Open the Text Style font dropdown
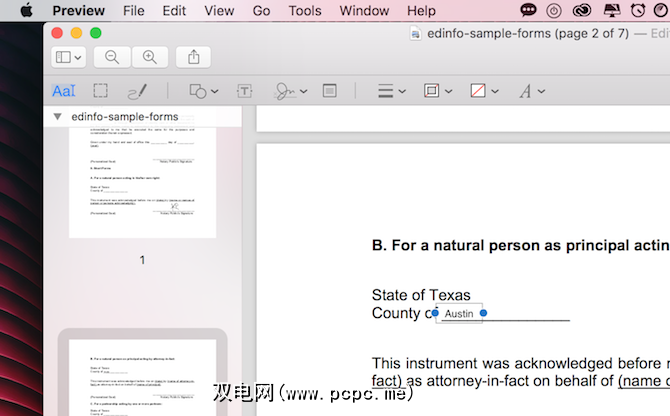This screenshot has width=670, height=416. (x=532, y=91)
